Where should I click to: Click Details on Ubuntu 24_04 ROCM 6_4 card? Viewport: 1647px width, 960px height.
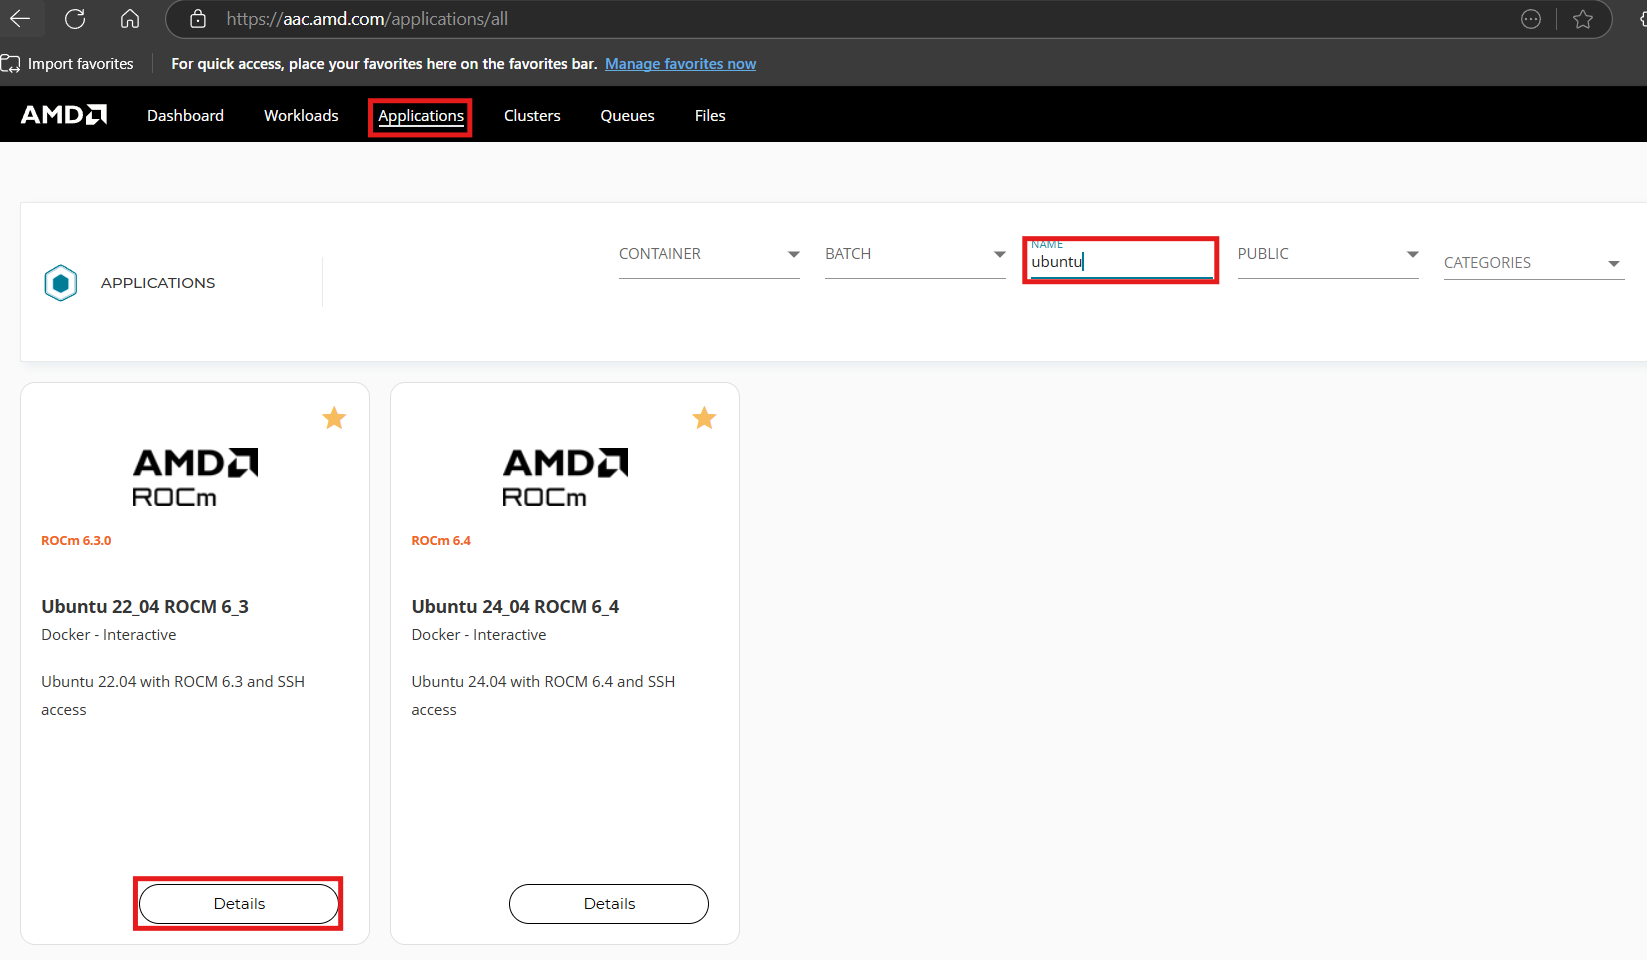pyautogui.click(x=609, y=904)
